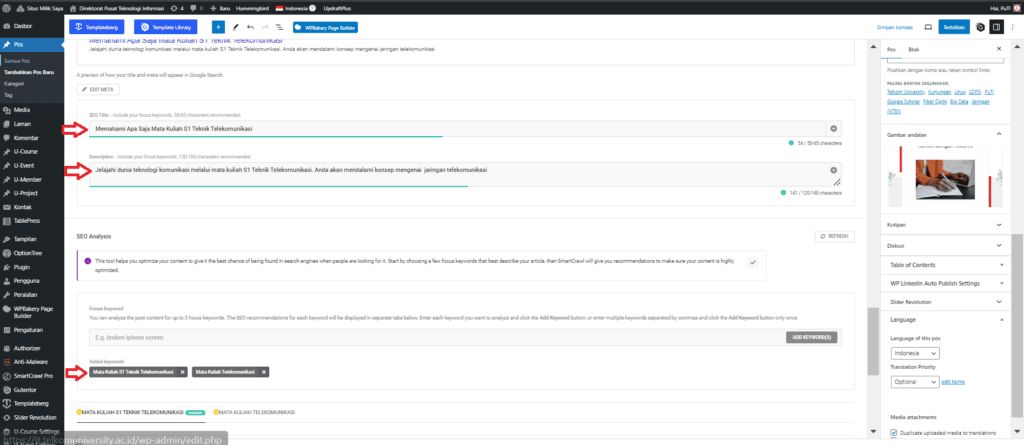
Task: Expand the Table of Contents panel
Action: point(944,265)
